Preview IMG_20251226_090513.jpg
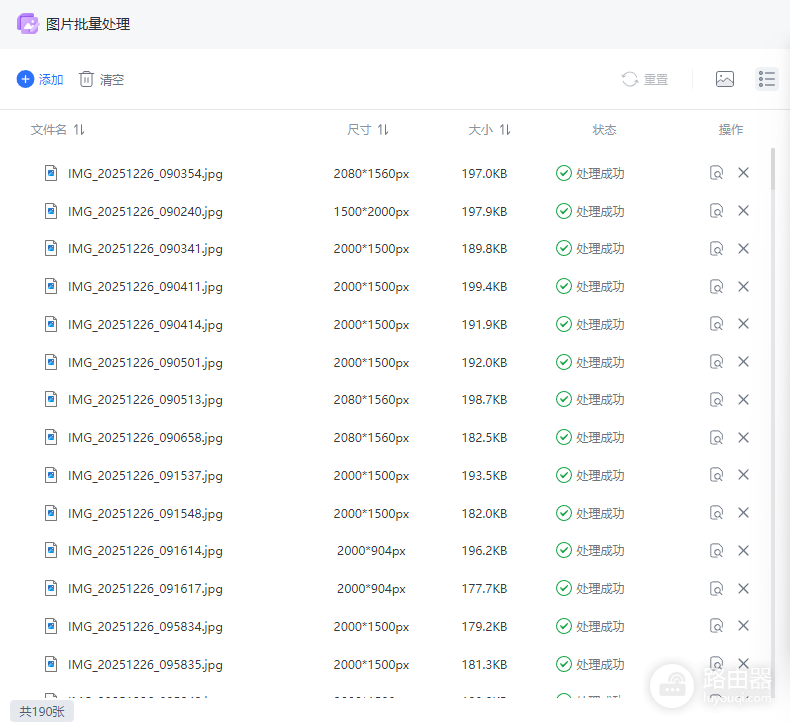Image resolution: width=790 pixels, height=726 pixels. (x=716, y=400)
